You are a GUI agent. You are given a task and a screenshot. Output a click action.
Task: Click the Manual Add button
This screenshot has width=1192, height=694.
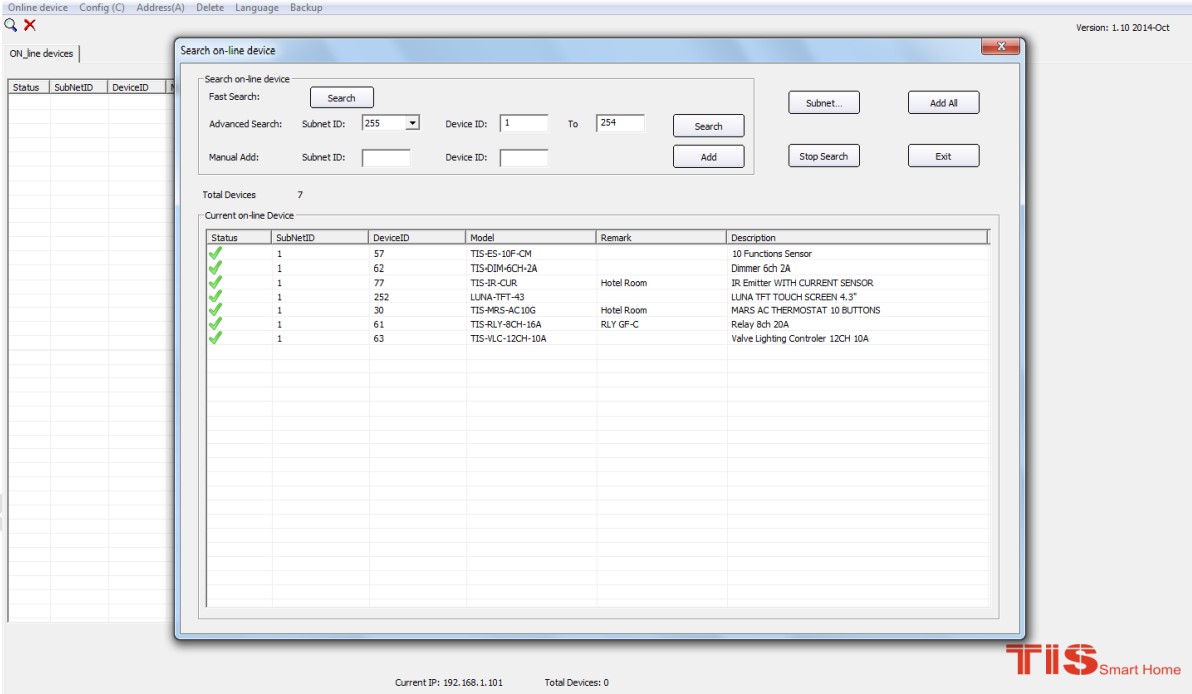pos(708,157)
